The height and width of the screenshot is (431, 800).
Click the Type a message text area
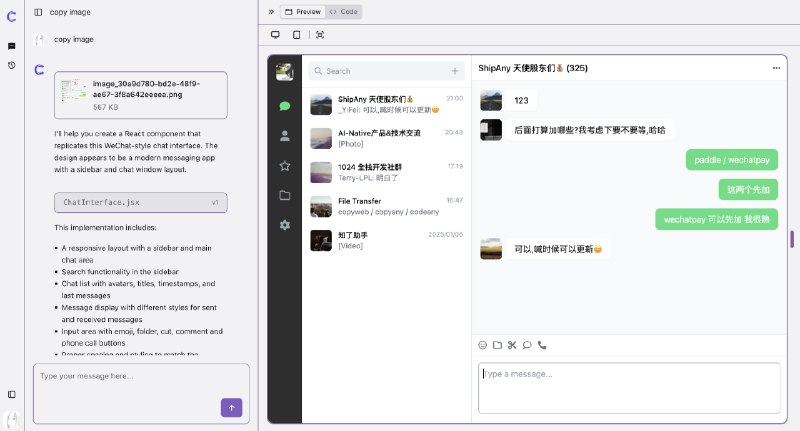pyautogui.click(x=629, y=388)
